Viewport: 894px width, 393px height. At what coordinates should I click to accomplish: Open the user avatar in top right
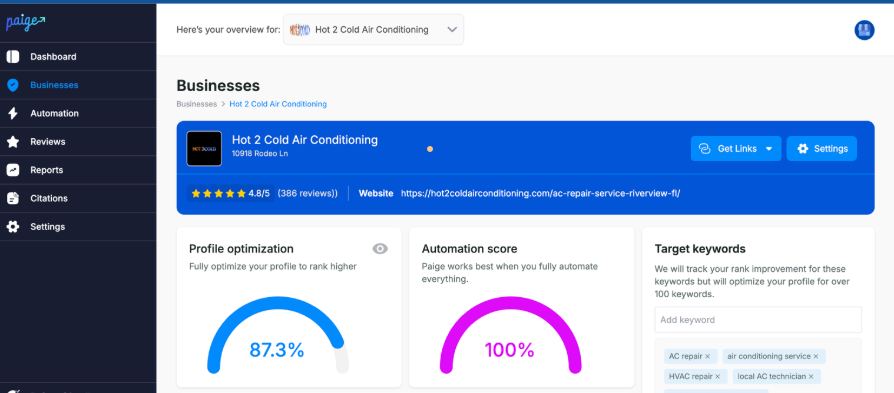click(864, 30)
